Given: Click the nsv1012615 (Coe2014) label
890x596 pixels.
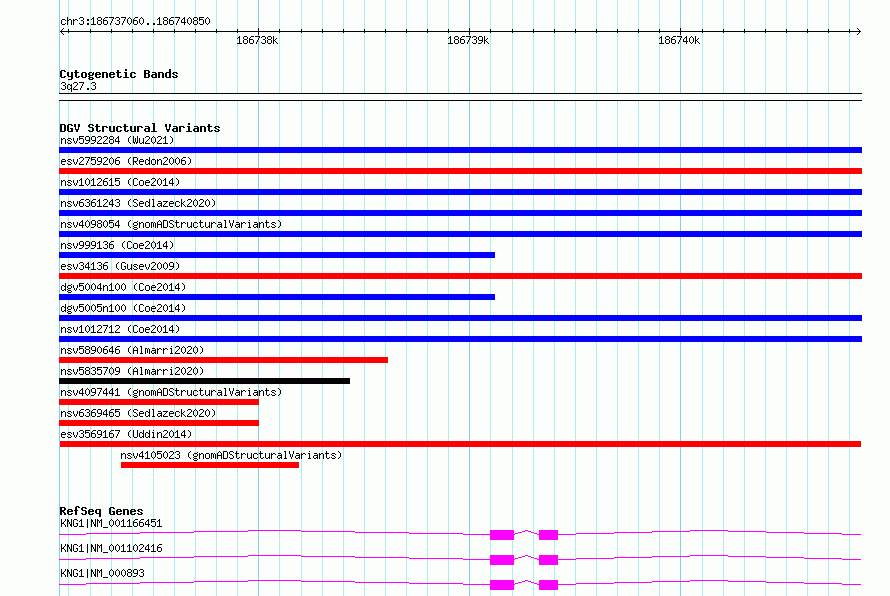Looking at the screenshot, I should point(120,182).
